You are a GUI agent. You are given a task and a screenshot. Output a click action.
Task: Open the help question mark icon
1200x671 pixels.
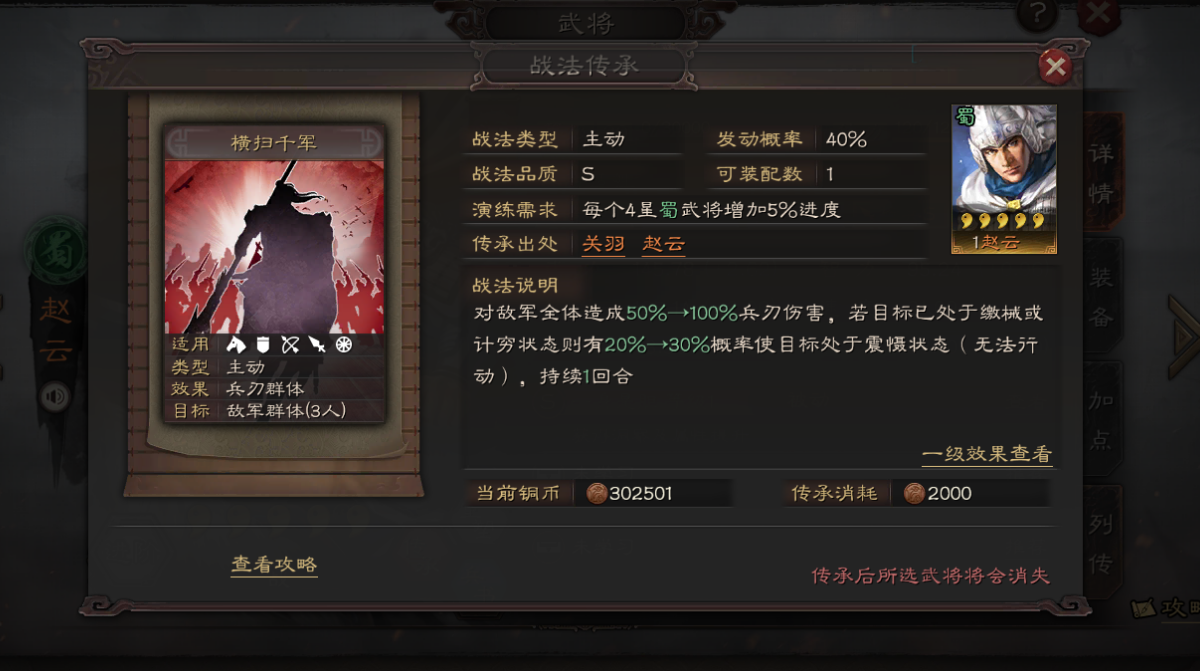[x=1037, y=14]
